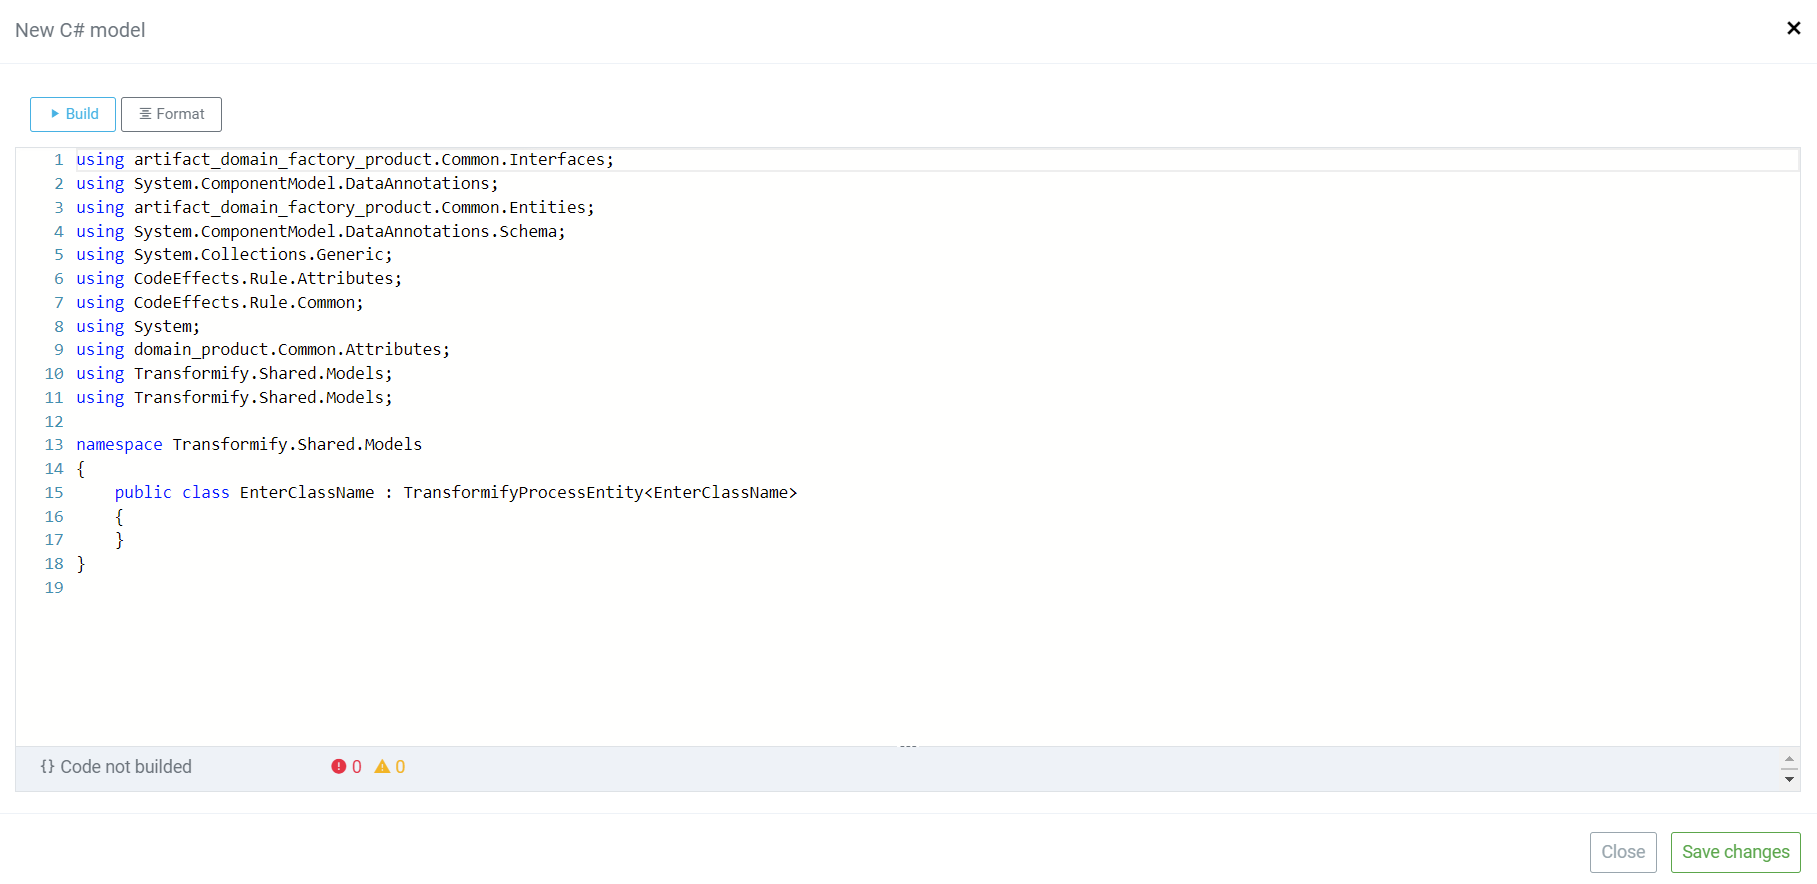Click line number 11 in gutter
This screenshot has width=1817, height=884.
(54, 398)
